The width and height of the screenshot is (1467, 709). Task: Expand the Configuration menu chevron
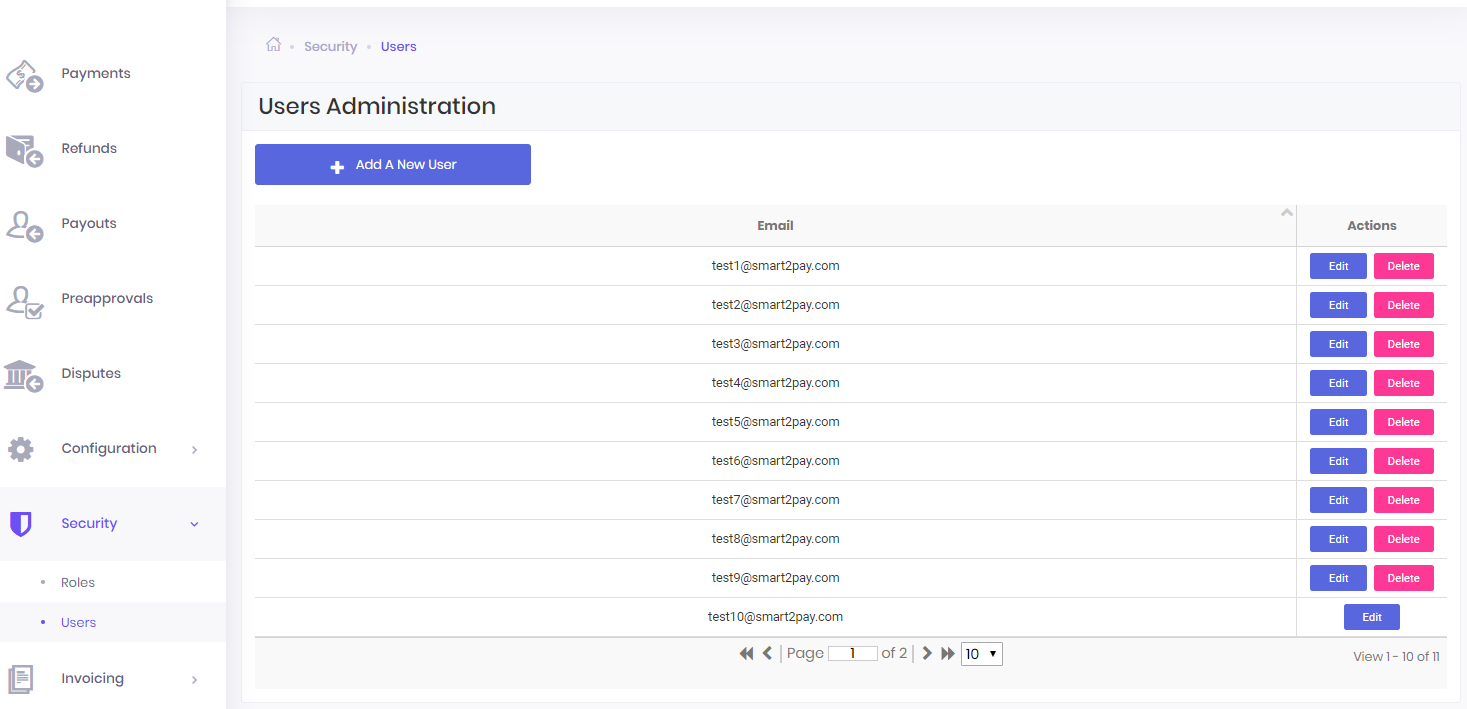point(195,450)
